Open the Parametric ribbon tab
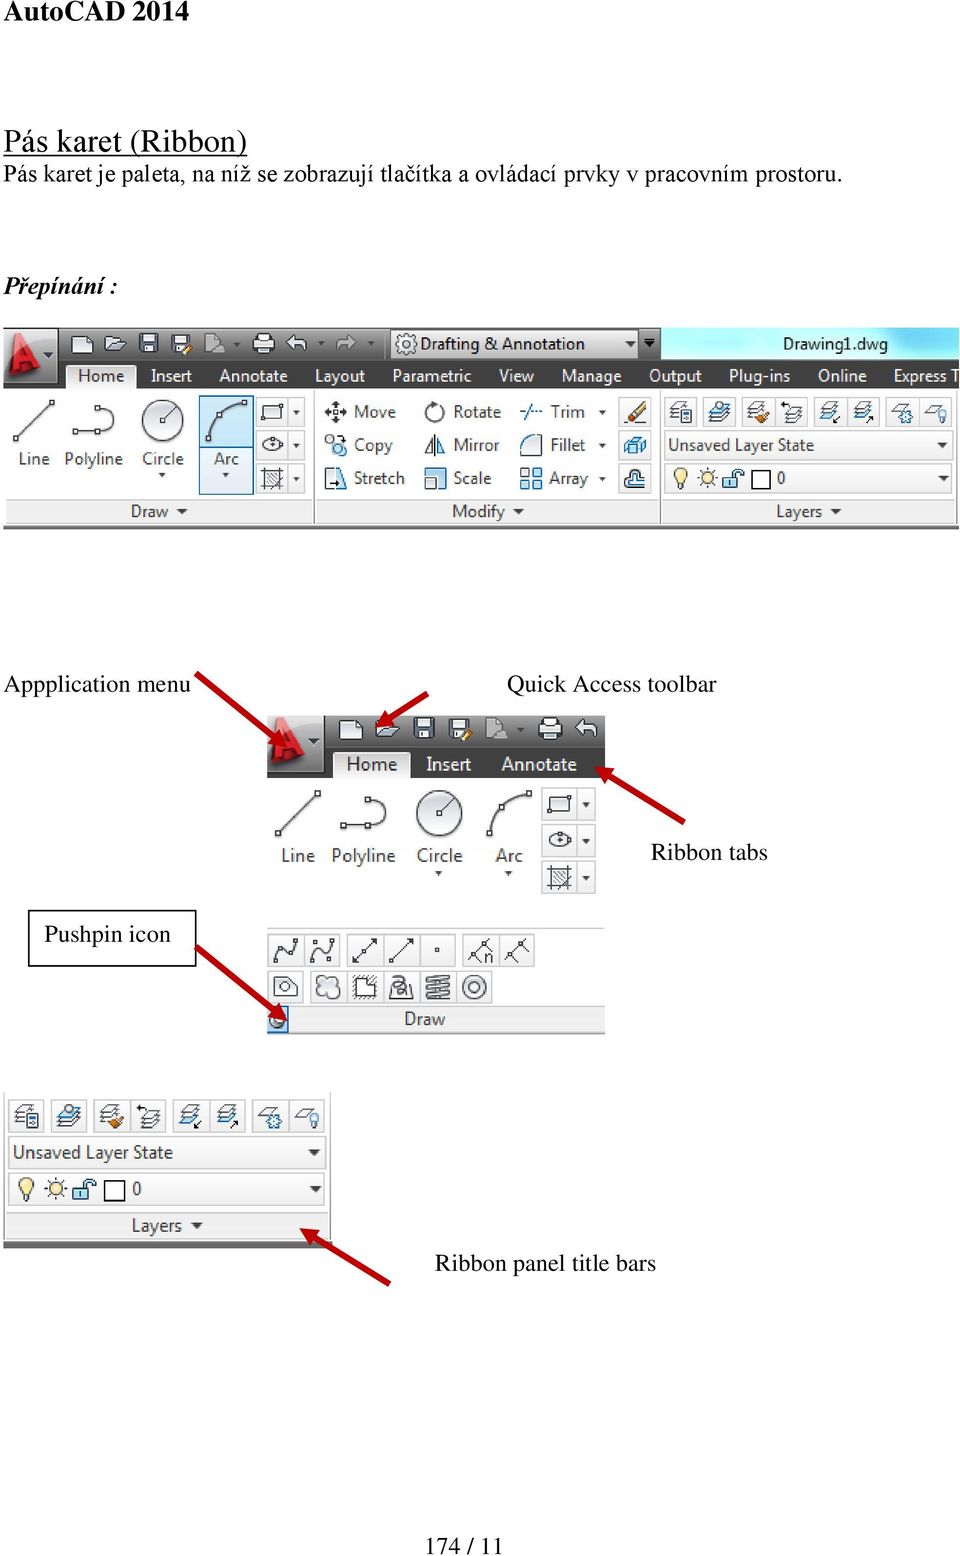960x1556 pixels. pyautogui.click(x=431, y=376)
